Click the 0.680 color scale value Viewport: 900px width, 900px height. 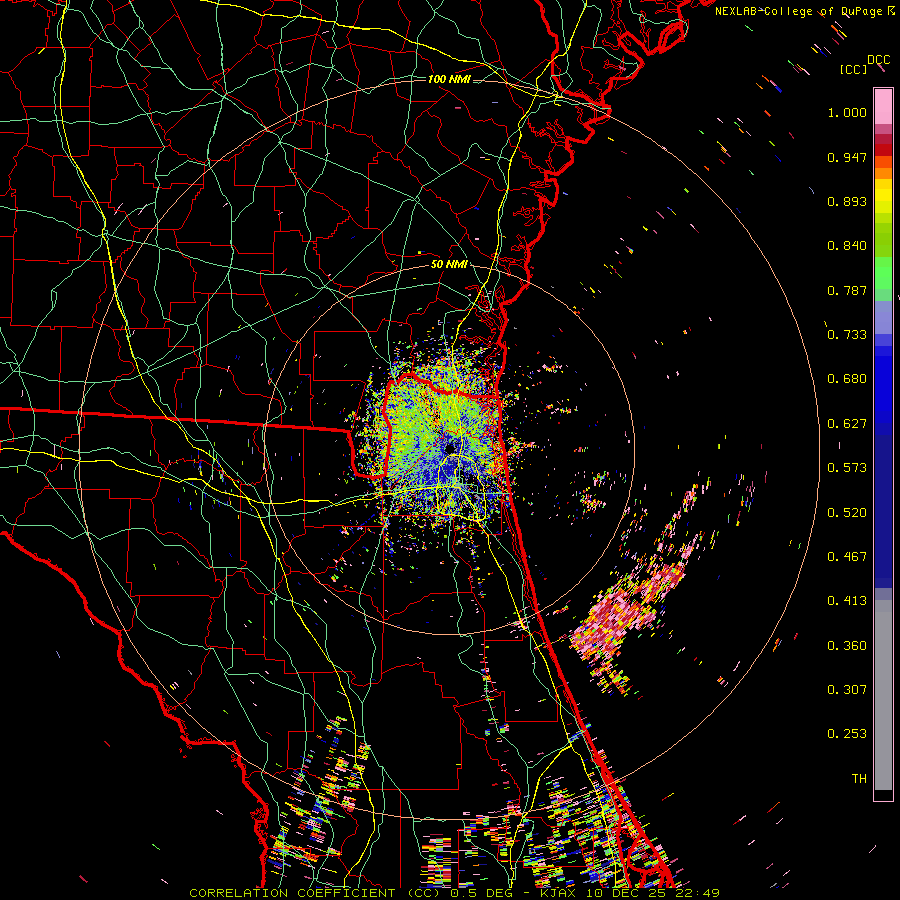point(847,379)
